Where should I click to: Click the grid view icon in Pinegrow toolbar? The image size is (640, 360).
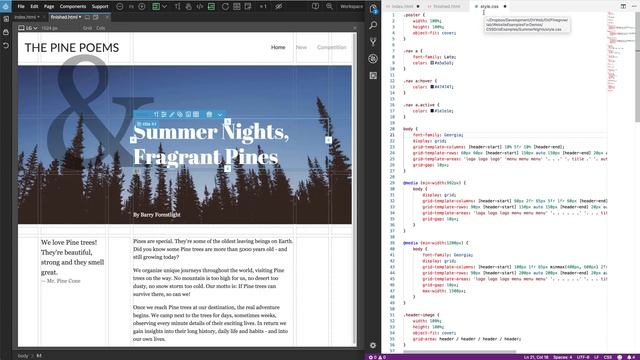(236, 7)
